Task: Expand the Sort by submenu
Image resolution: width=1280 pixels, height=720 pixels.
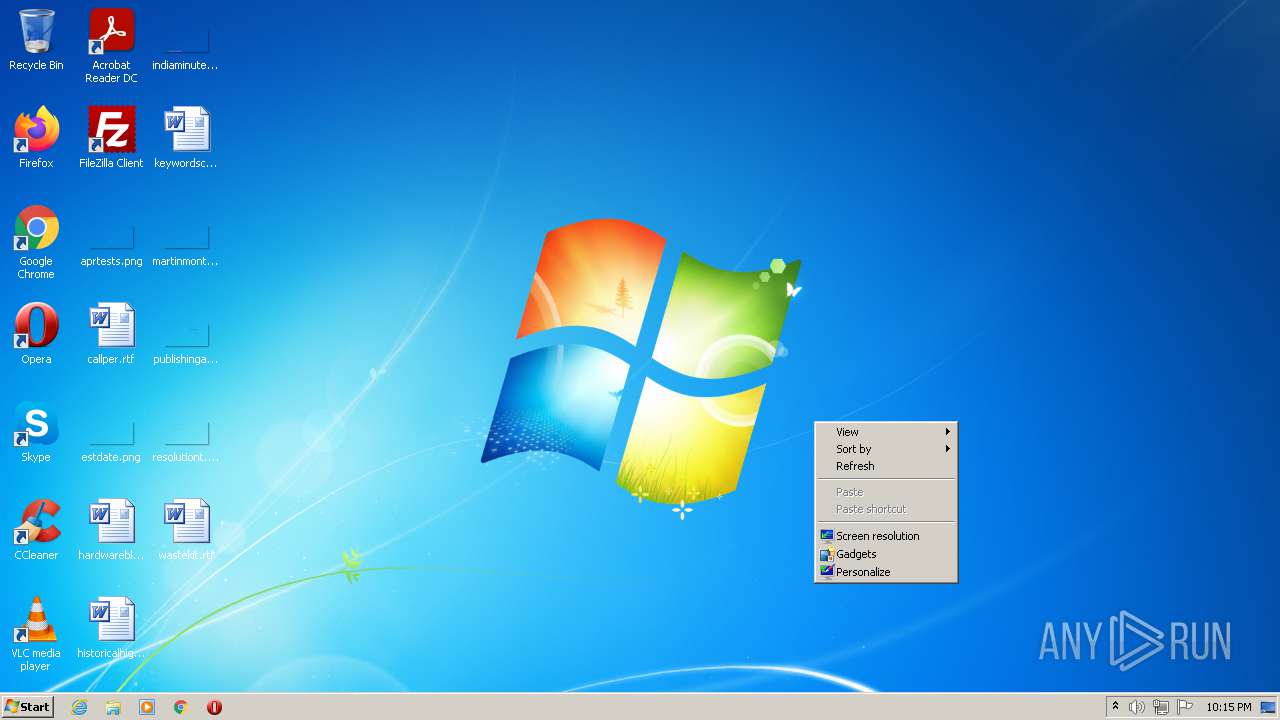Action: point(886,449)
